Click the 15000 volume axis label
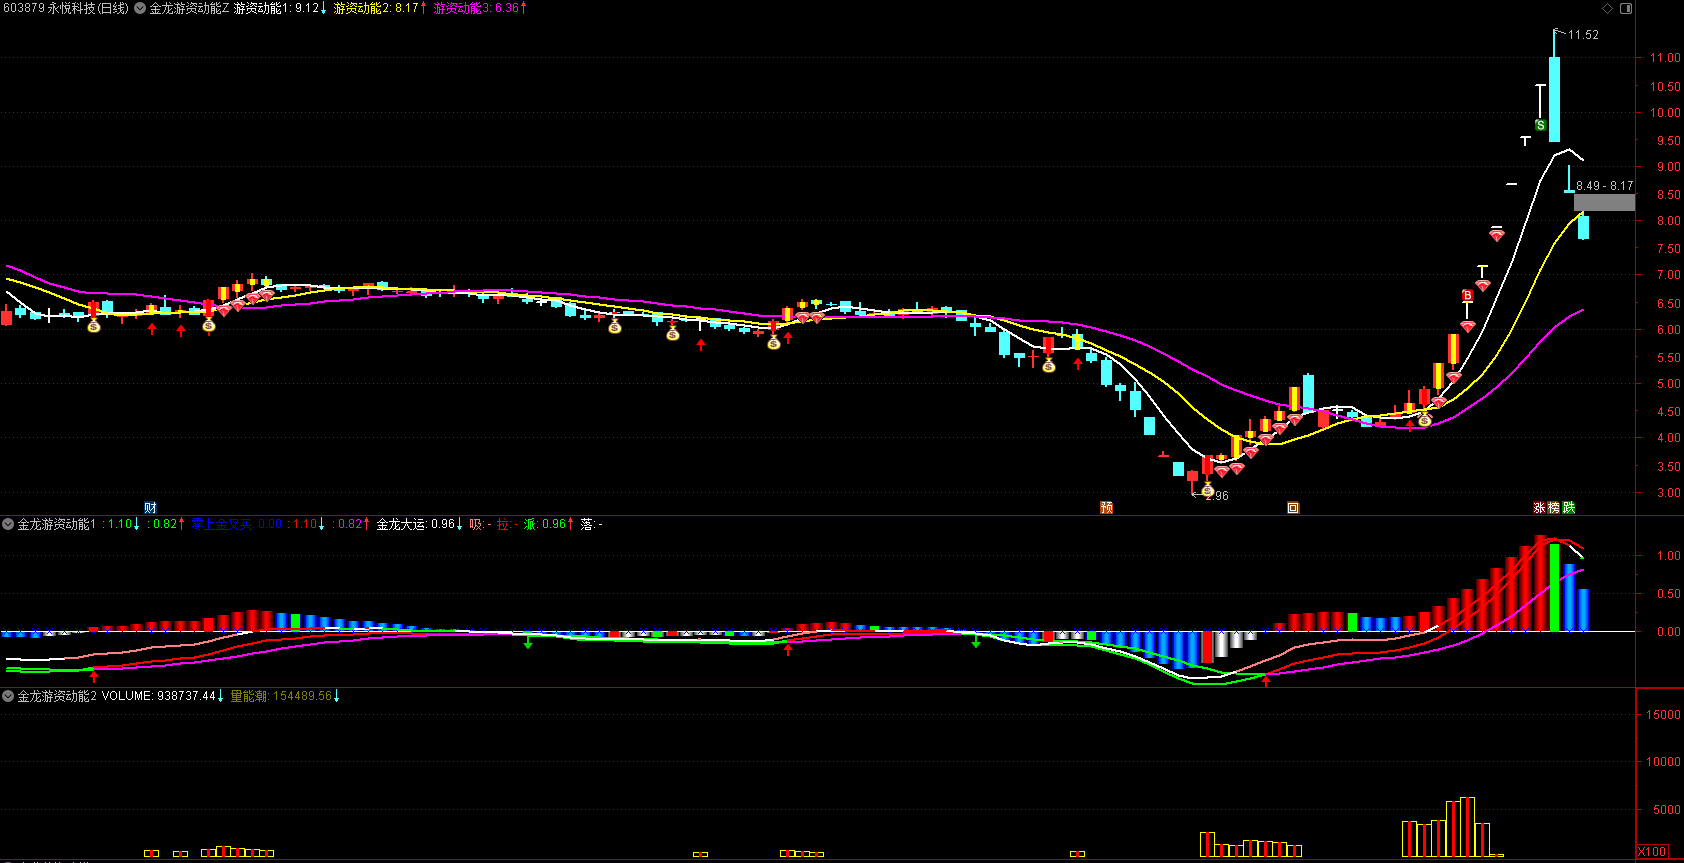The width and height of the screenshot is (1684, 863). 1663,715
